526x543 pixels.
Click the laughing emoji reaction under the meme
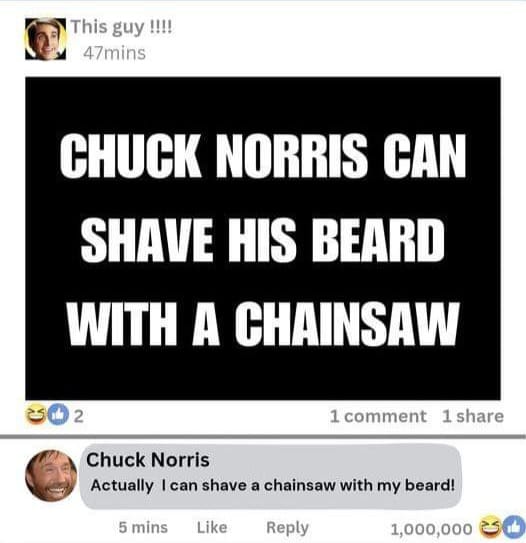click(32, 416)
